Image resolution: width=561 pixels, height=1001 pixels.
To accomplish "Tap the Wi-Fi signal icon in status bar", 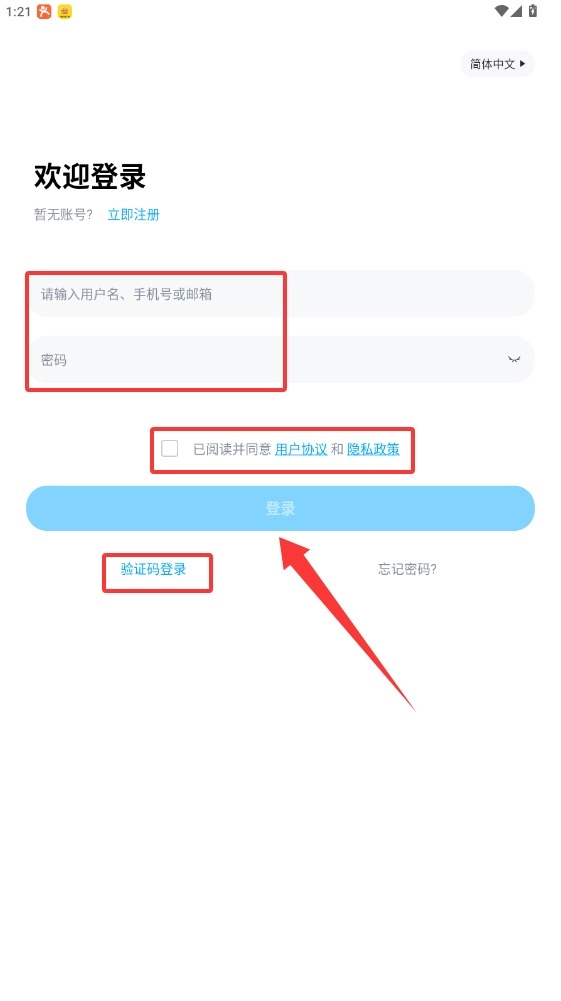I will [502, 11].
